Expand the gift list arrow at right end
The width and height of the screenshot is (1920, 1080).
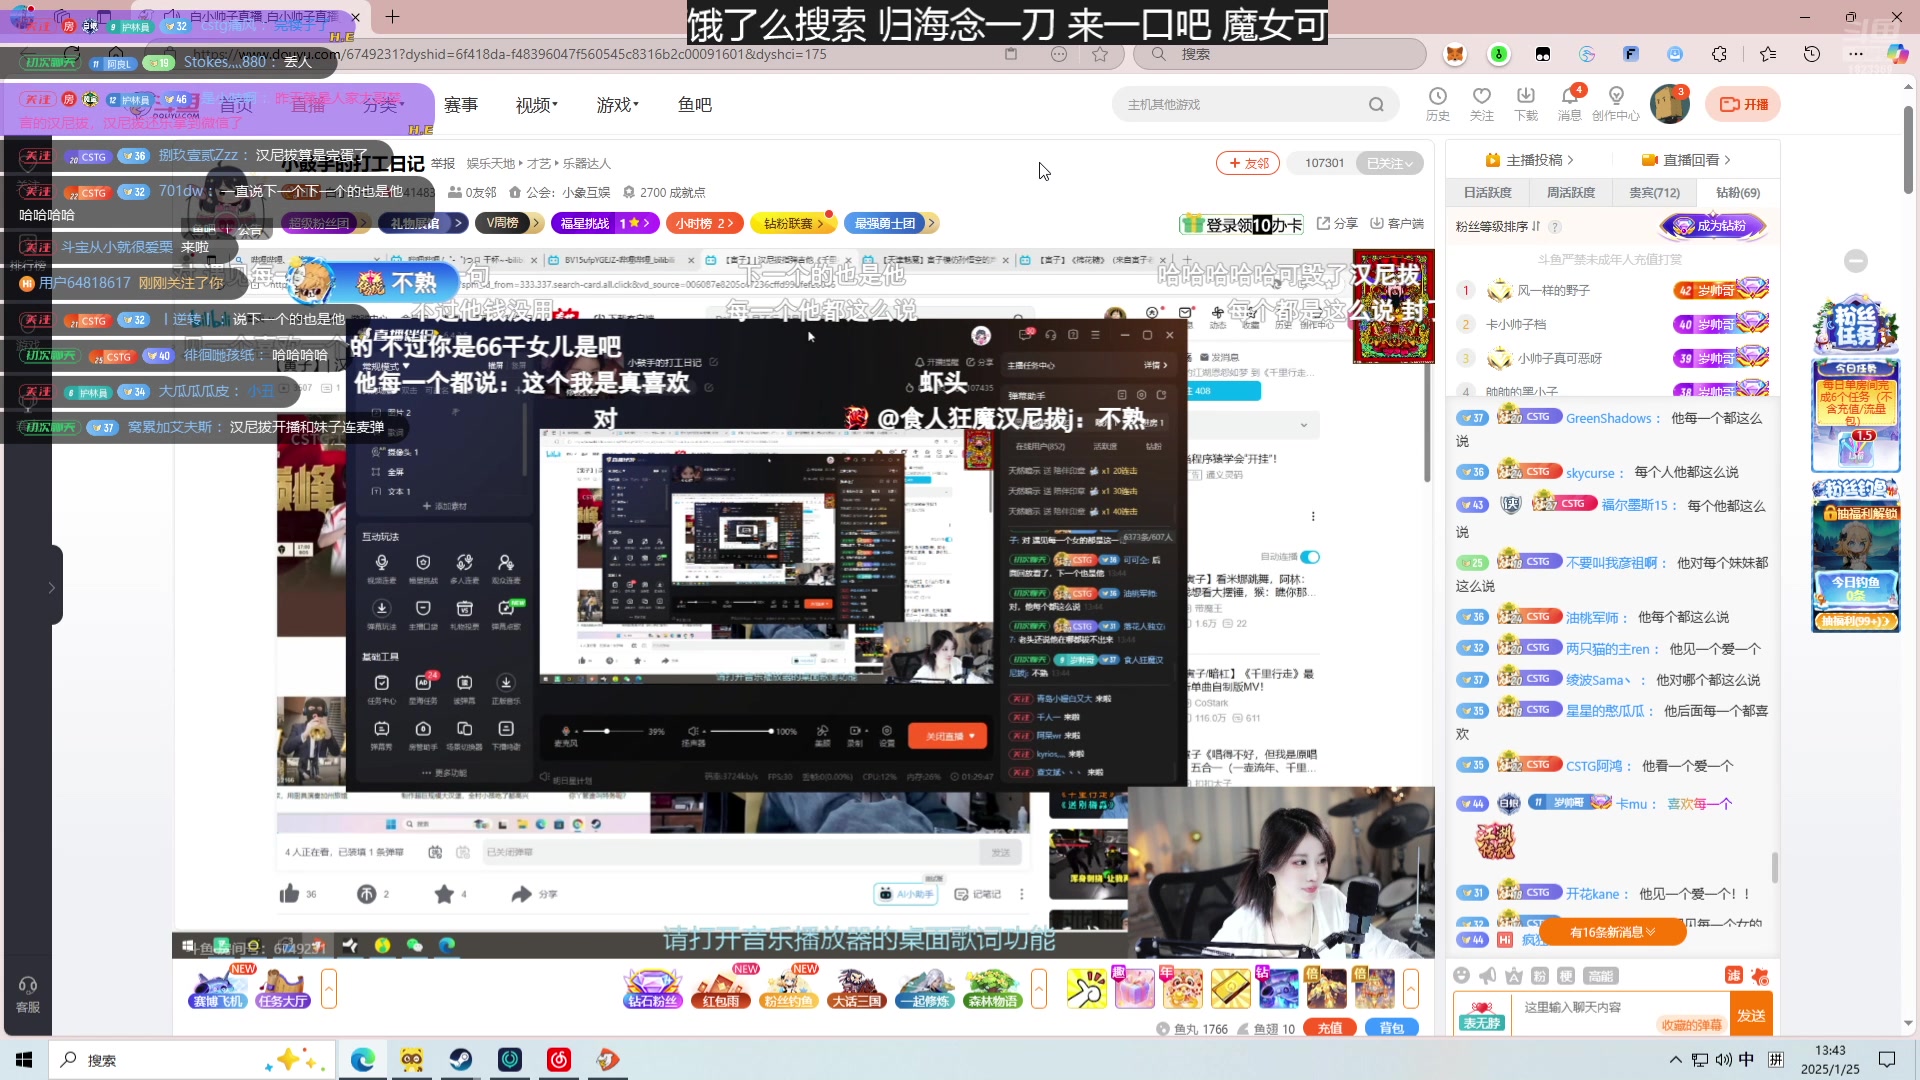coord(1411,989)
